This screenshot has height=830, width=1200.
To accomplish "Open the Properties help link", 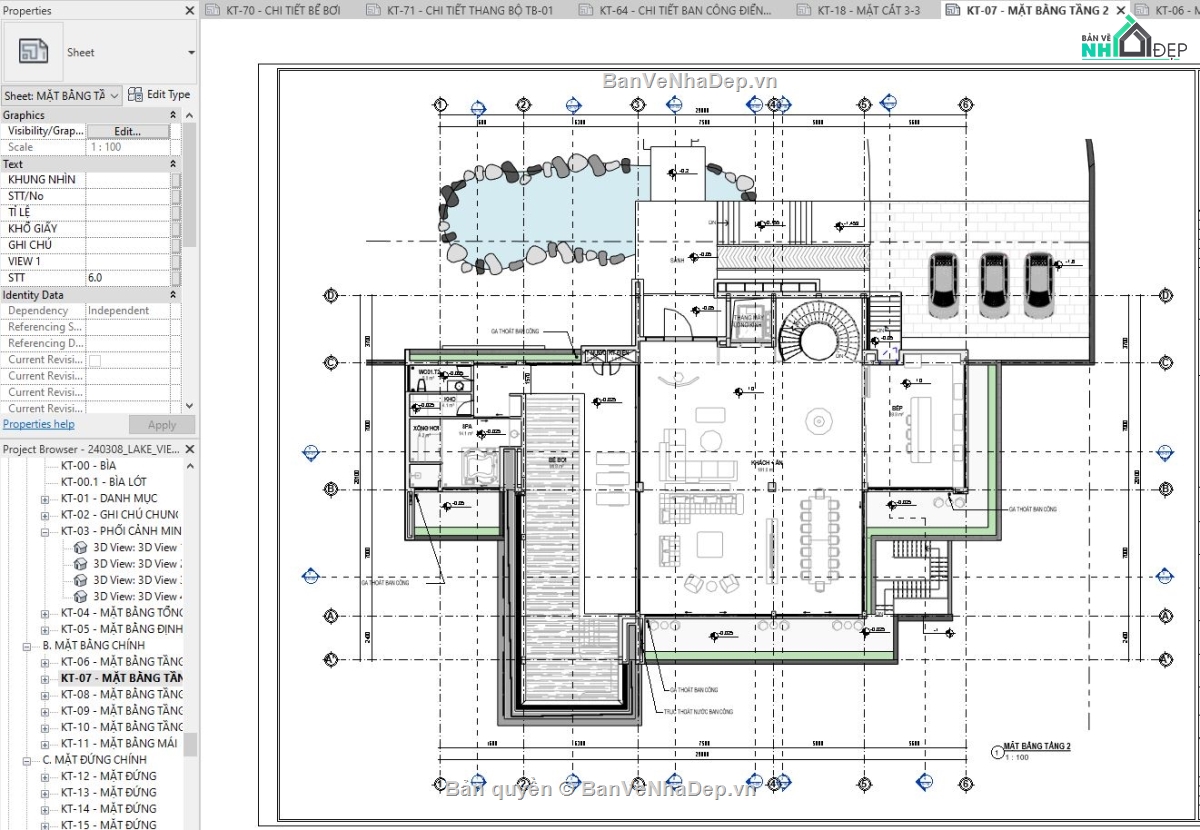I will 38,424.
